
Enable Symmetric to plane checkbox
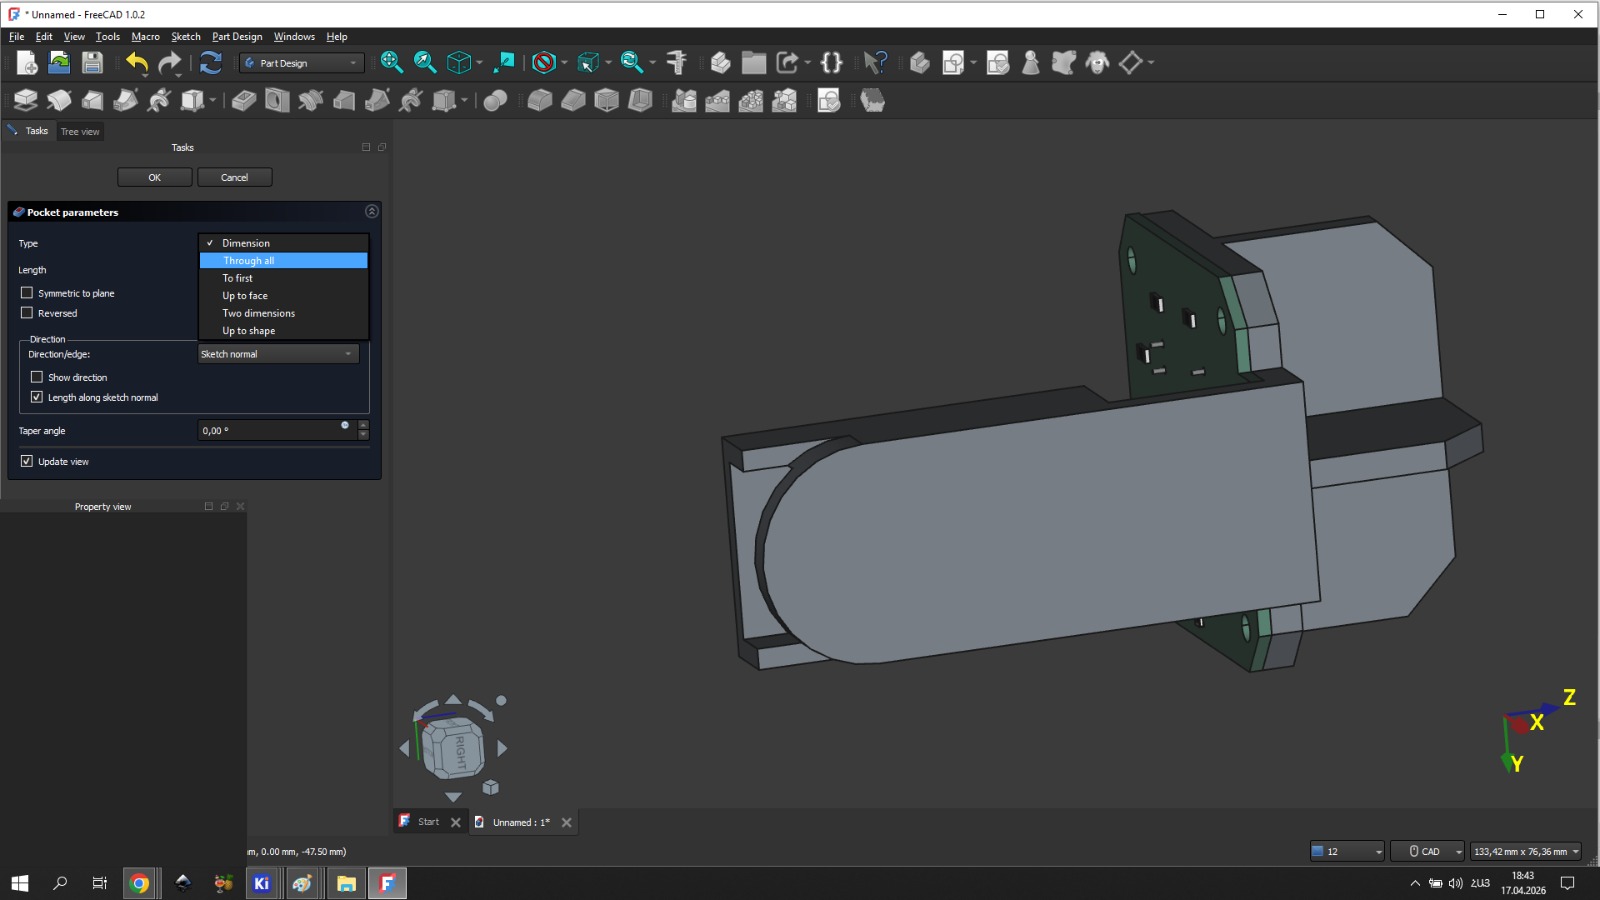(27, 293)
